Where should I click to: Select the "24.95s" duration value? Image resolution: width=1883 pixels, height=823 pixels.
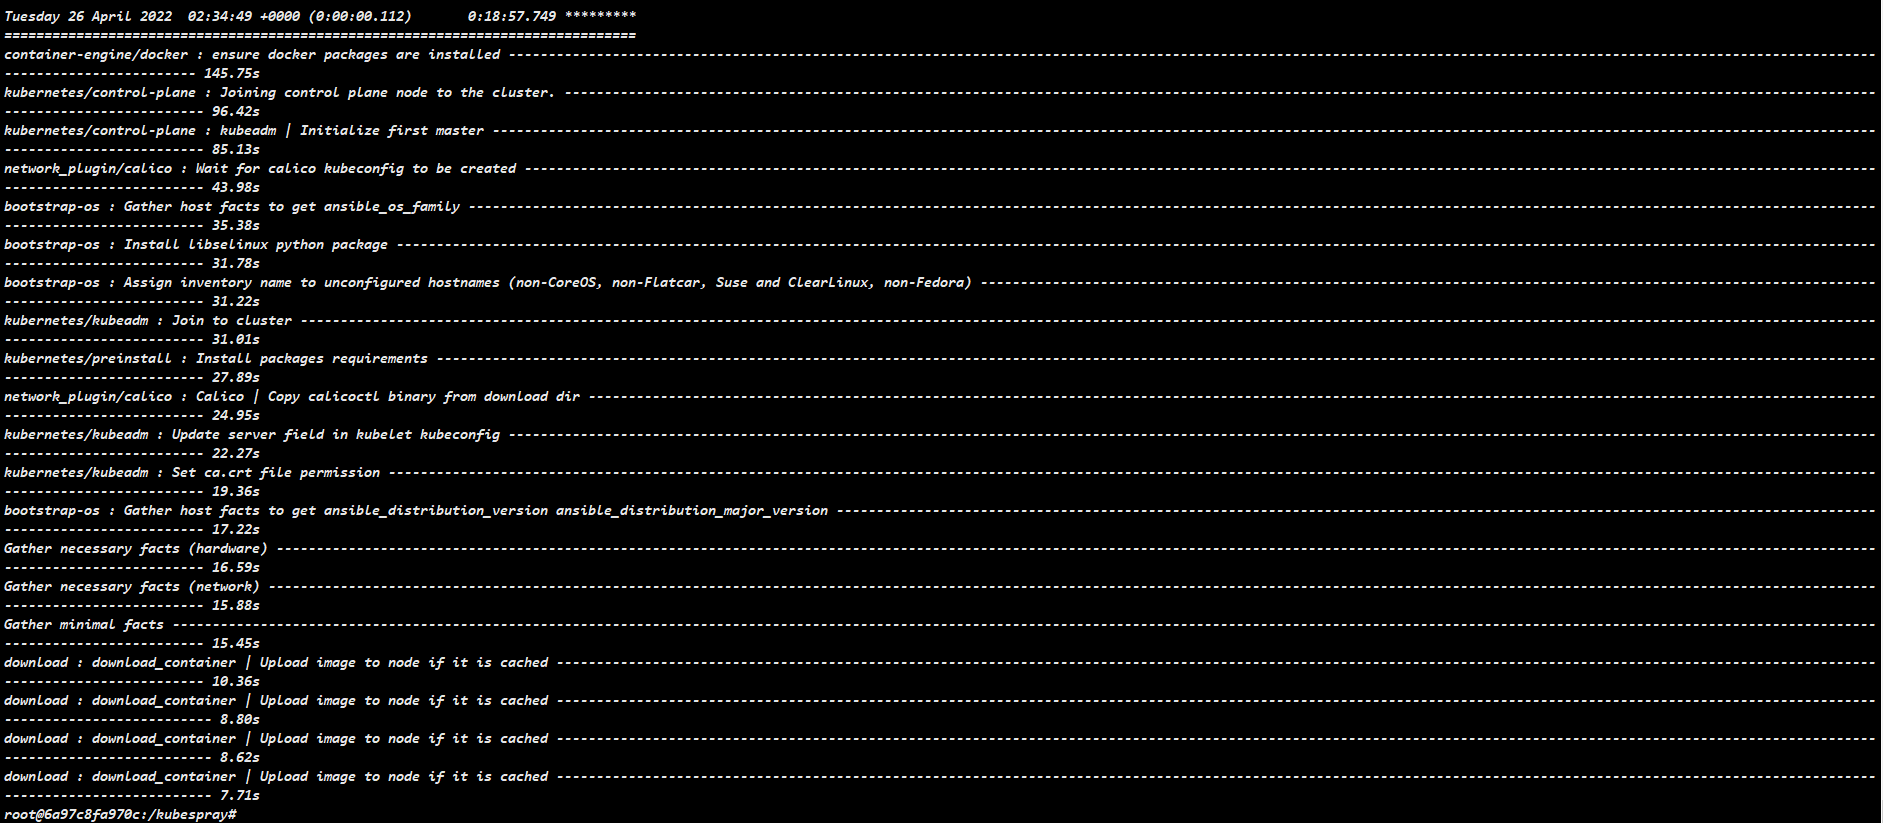tap(236, 415)
